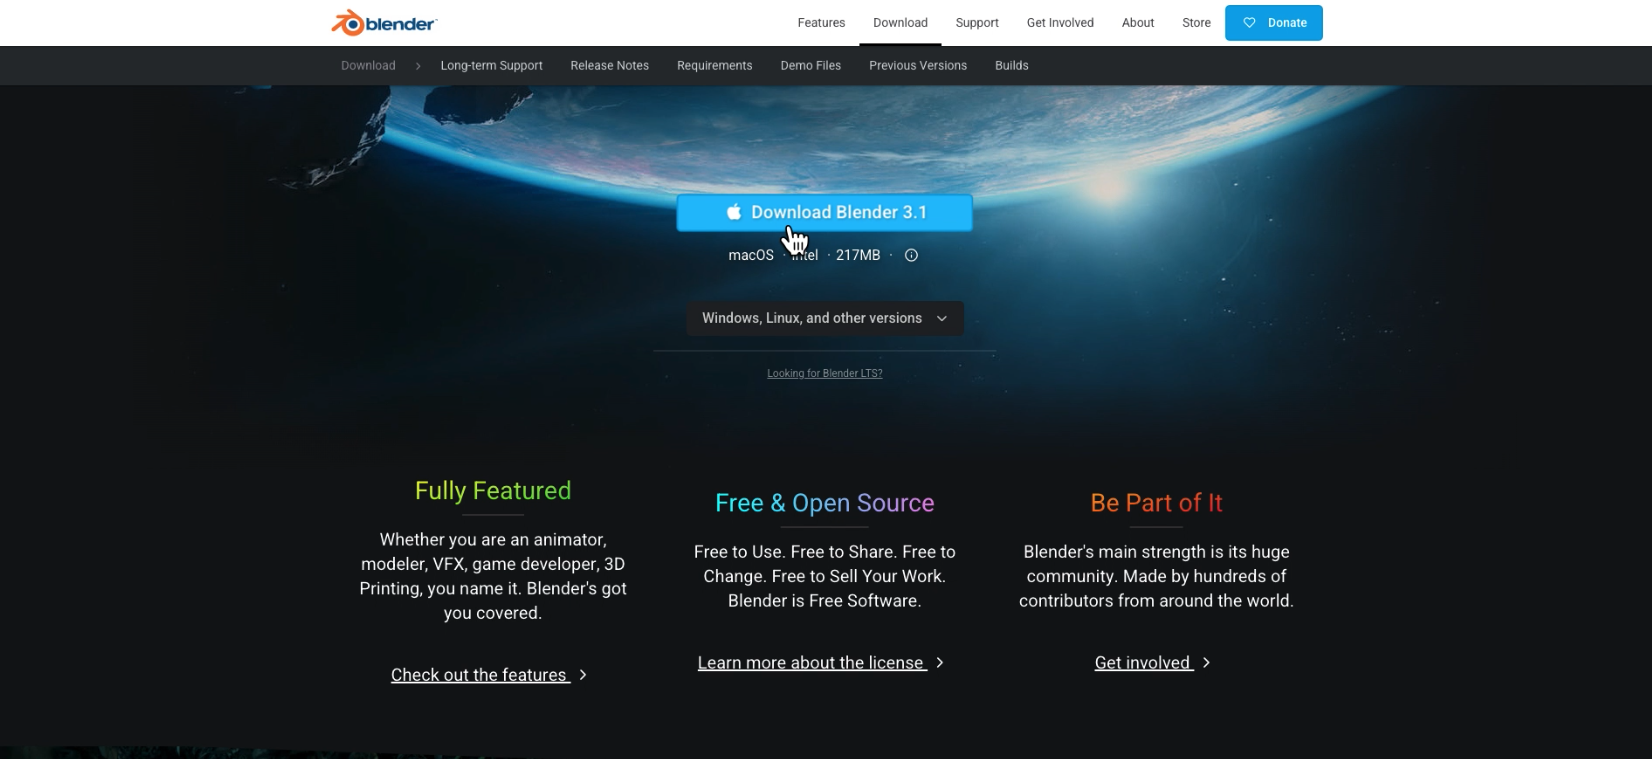The width and height of the screenshot is (1652, 759).
Task: Click the breadcrumb chevron after Download
Action: [x=418, y=66]
